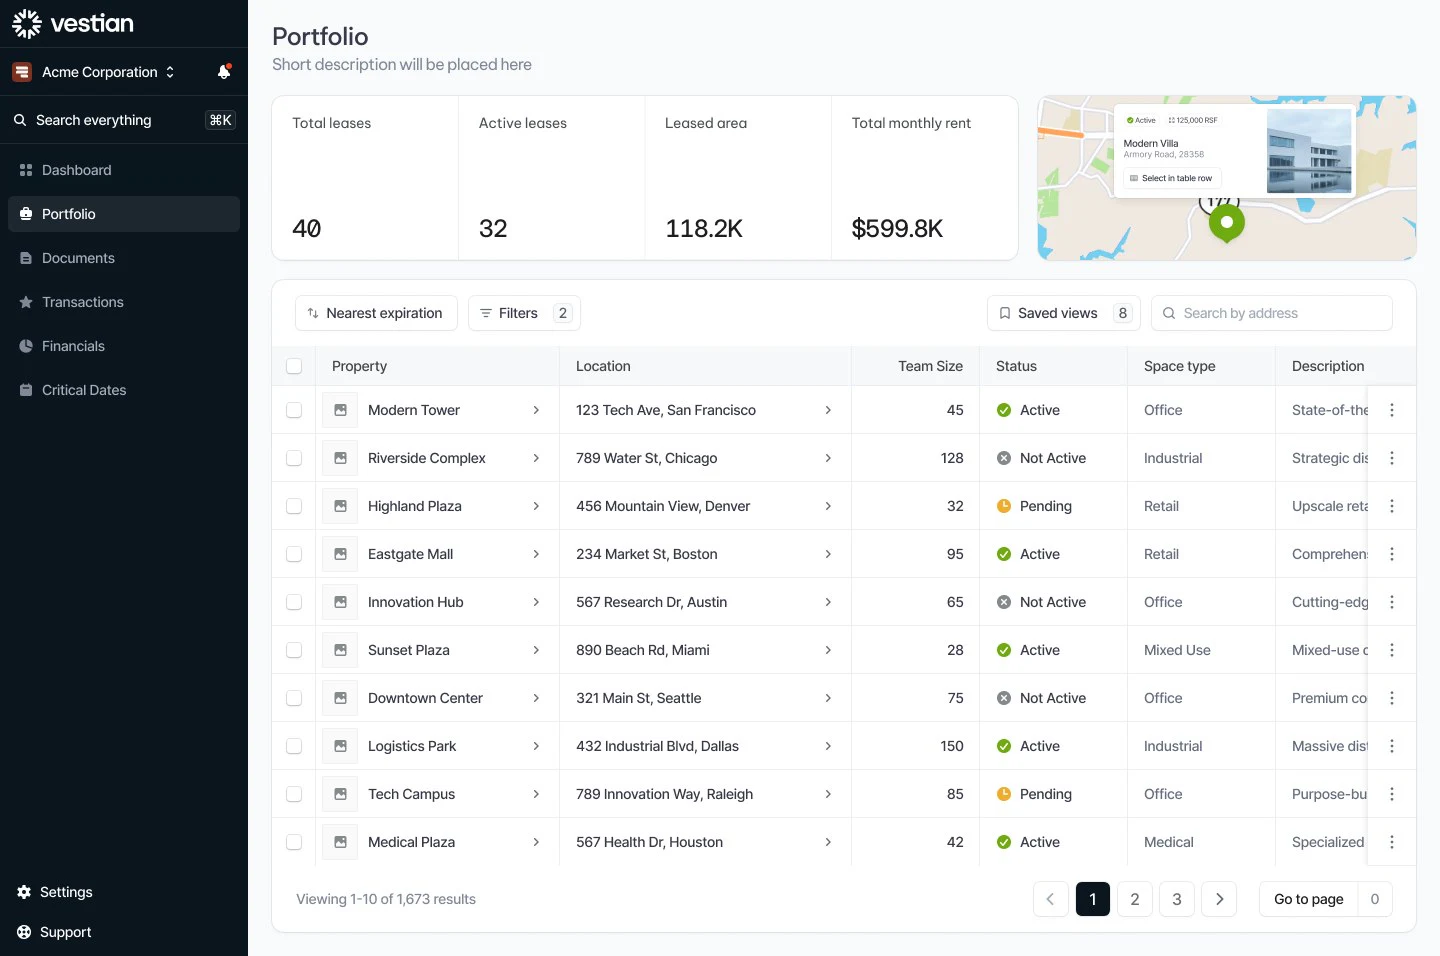The width and height of the screenshot is (1440, 956).
Task: Click the next page arrow
Action: point(1219,899)
